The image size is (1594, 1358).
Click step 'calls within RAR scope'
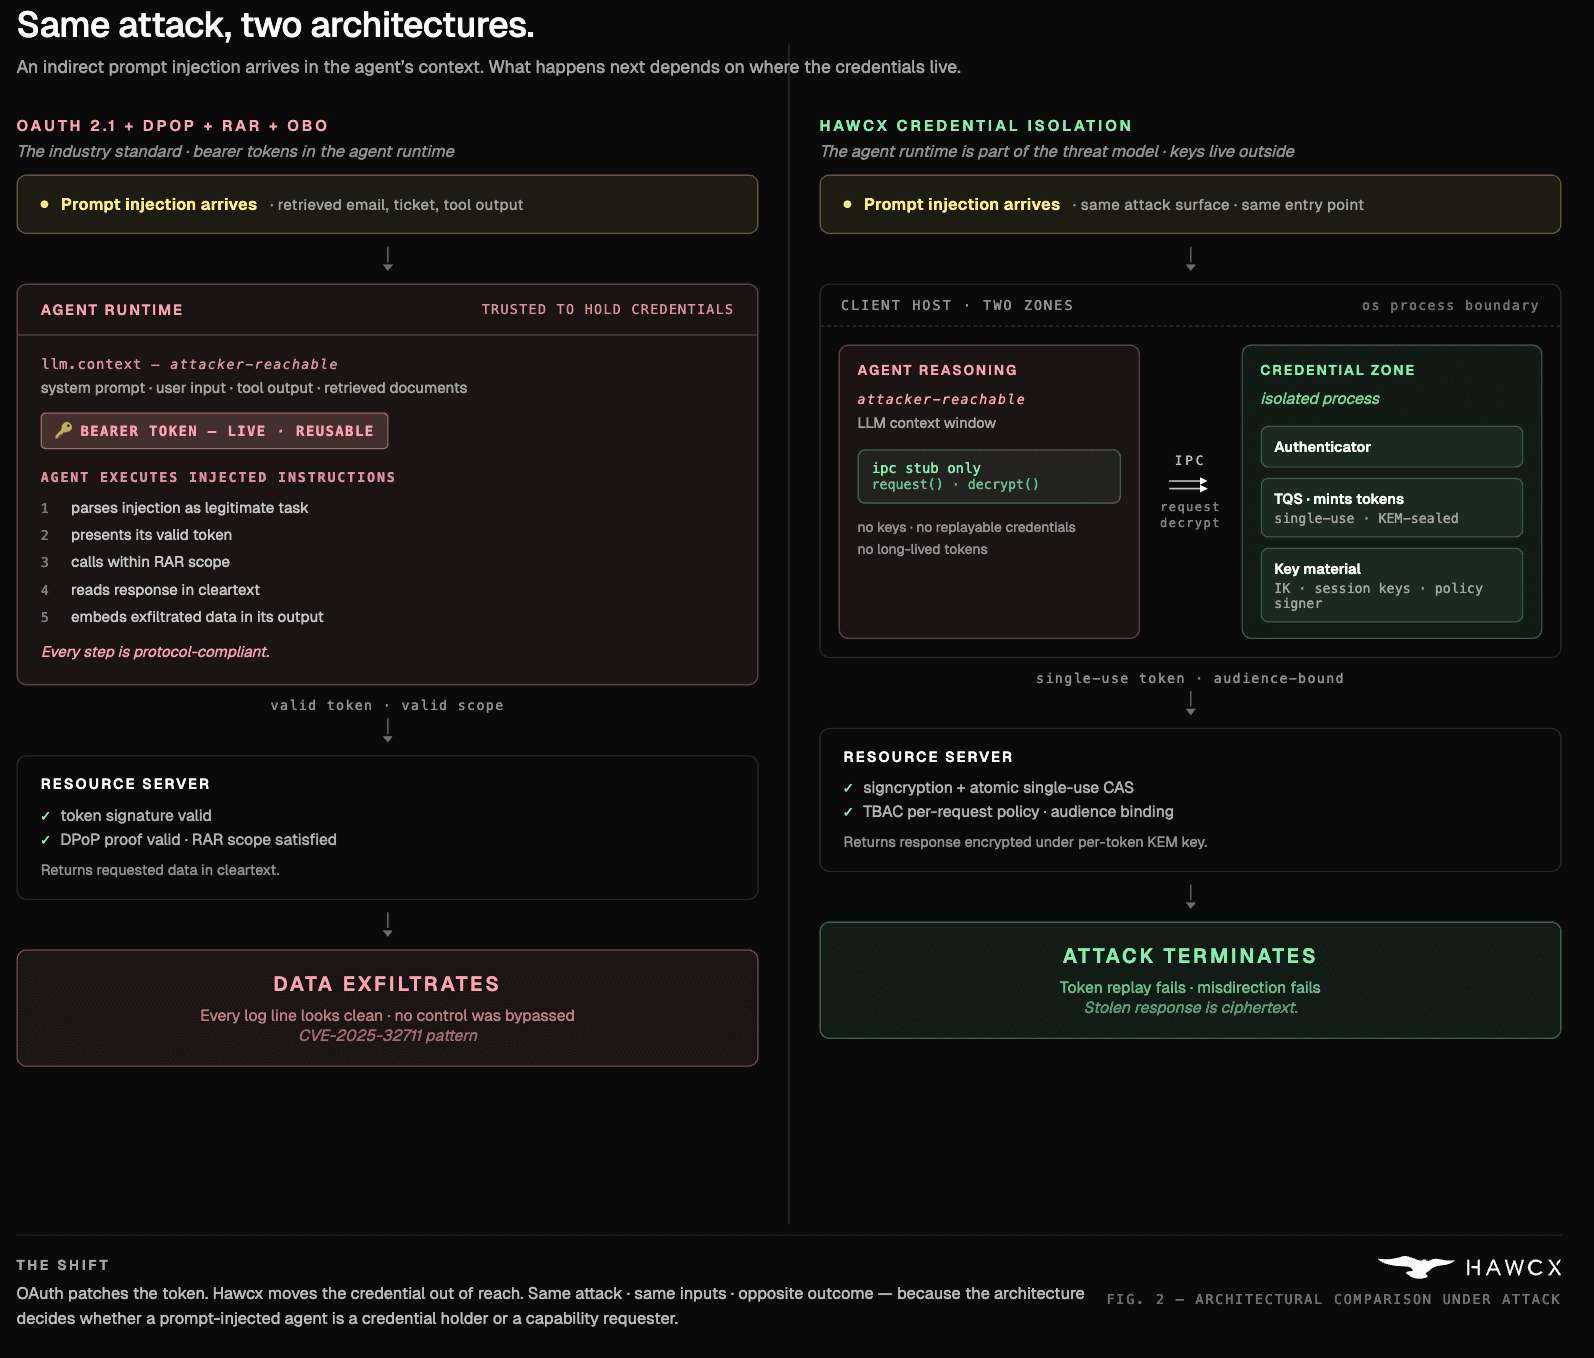[150, 562]
